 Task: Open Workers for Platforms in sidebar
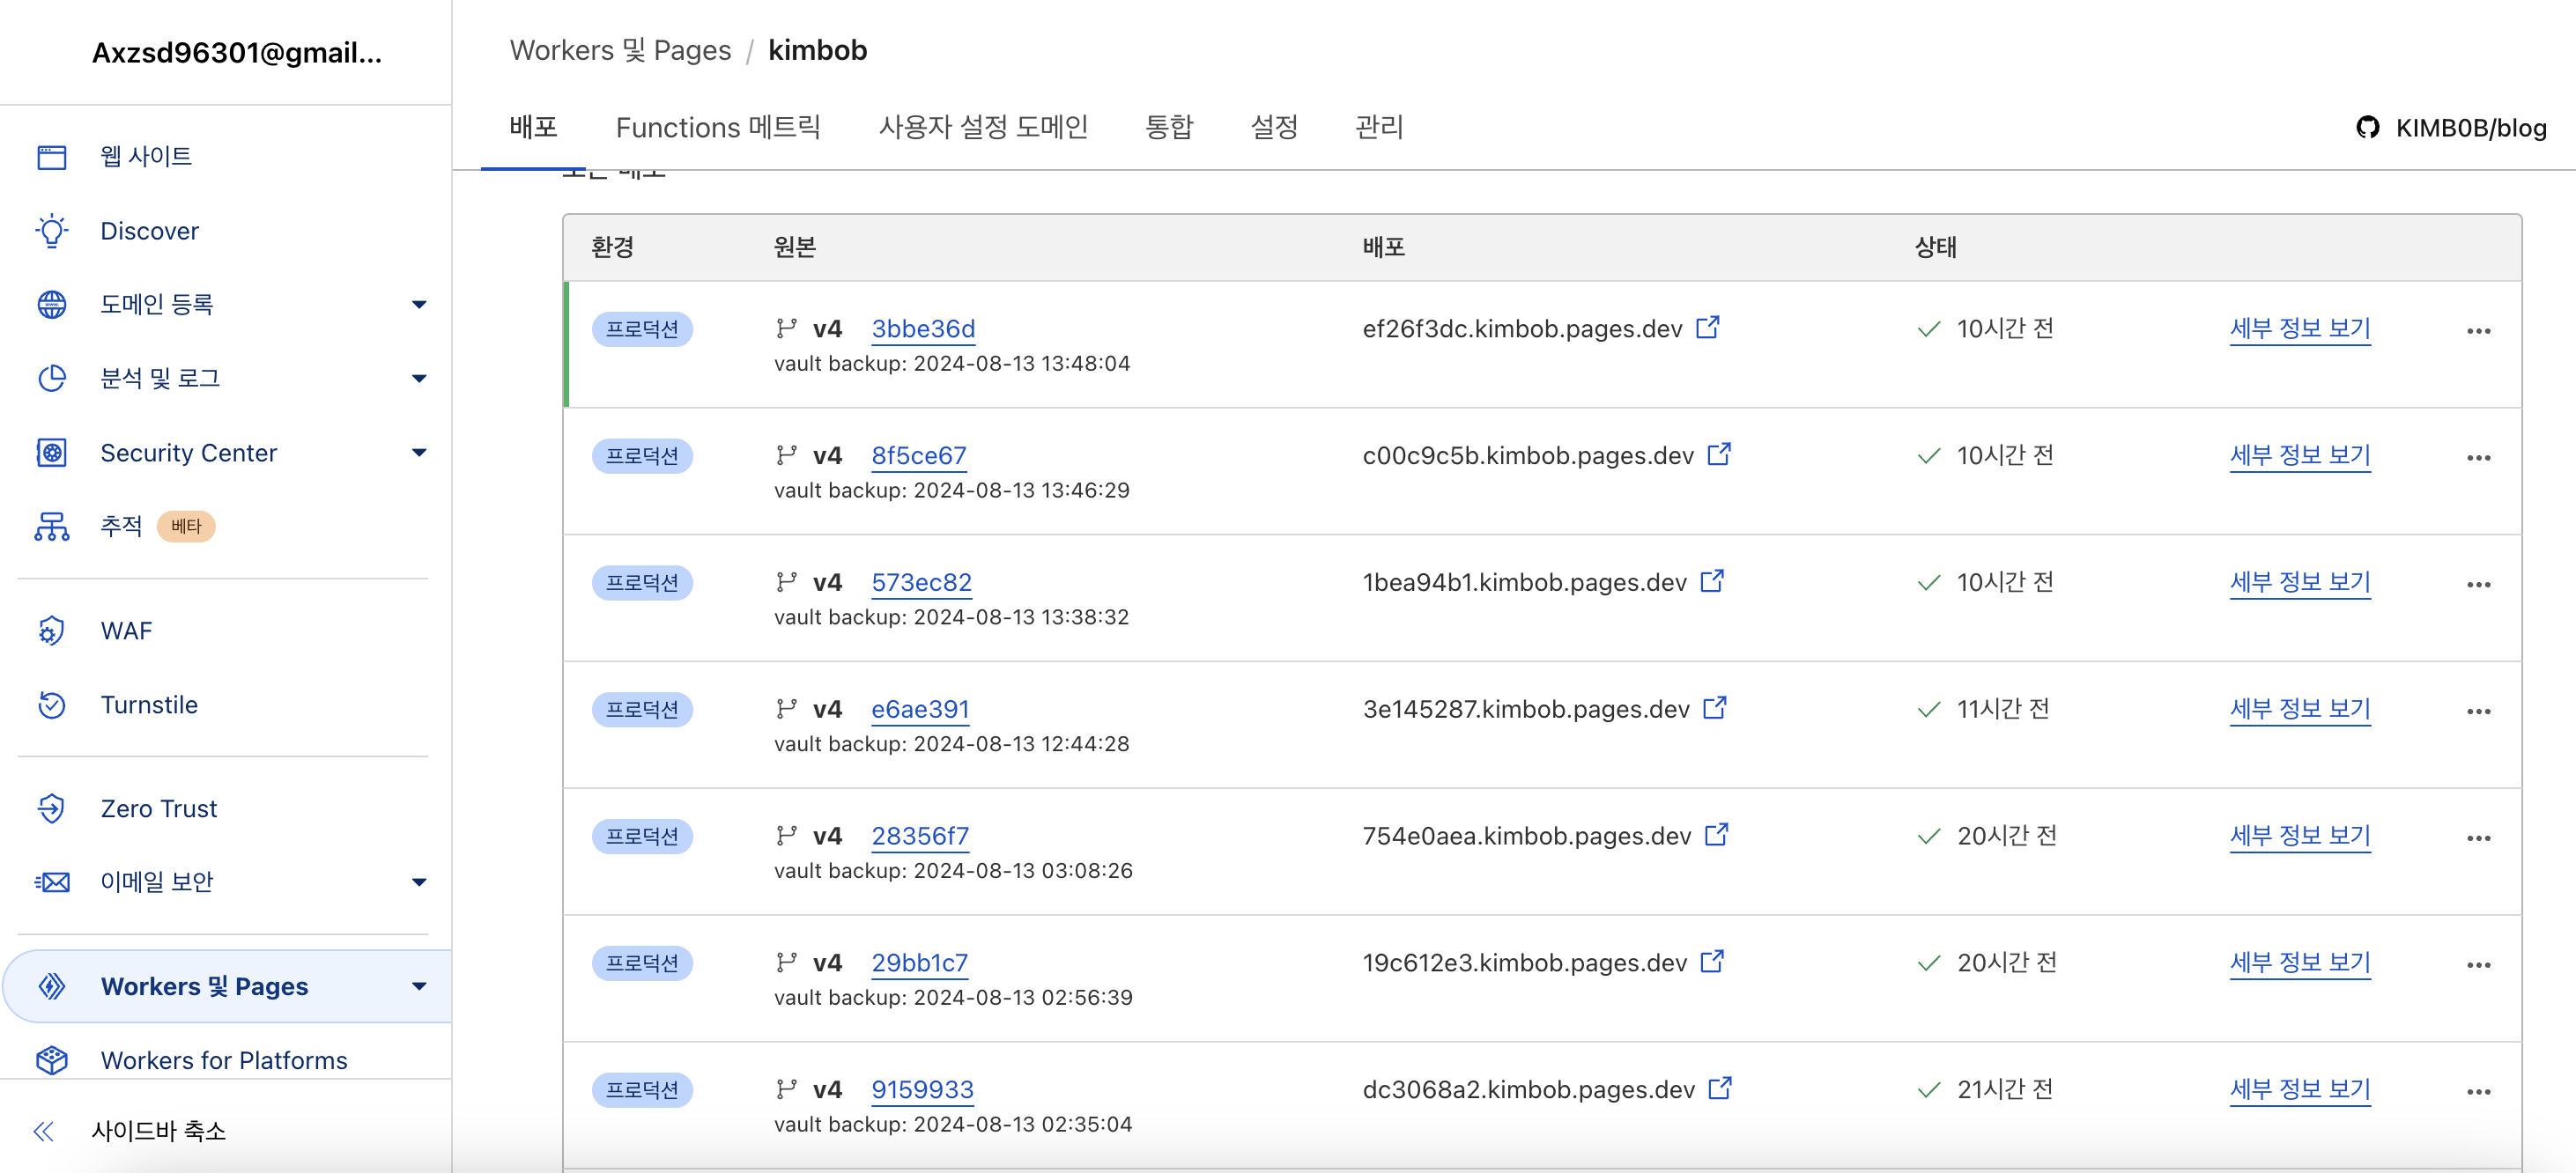click(x=223, y=1060)
